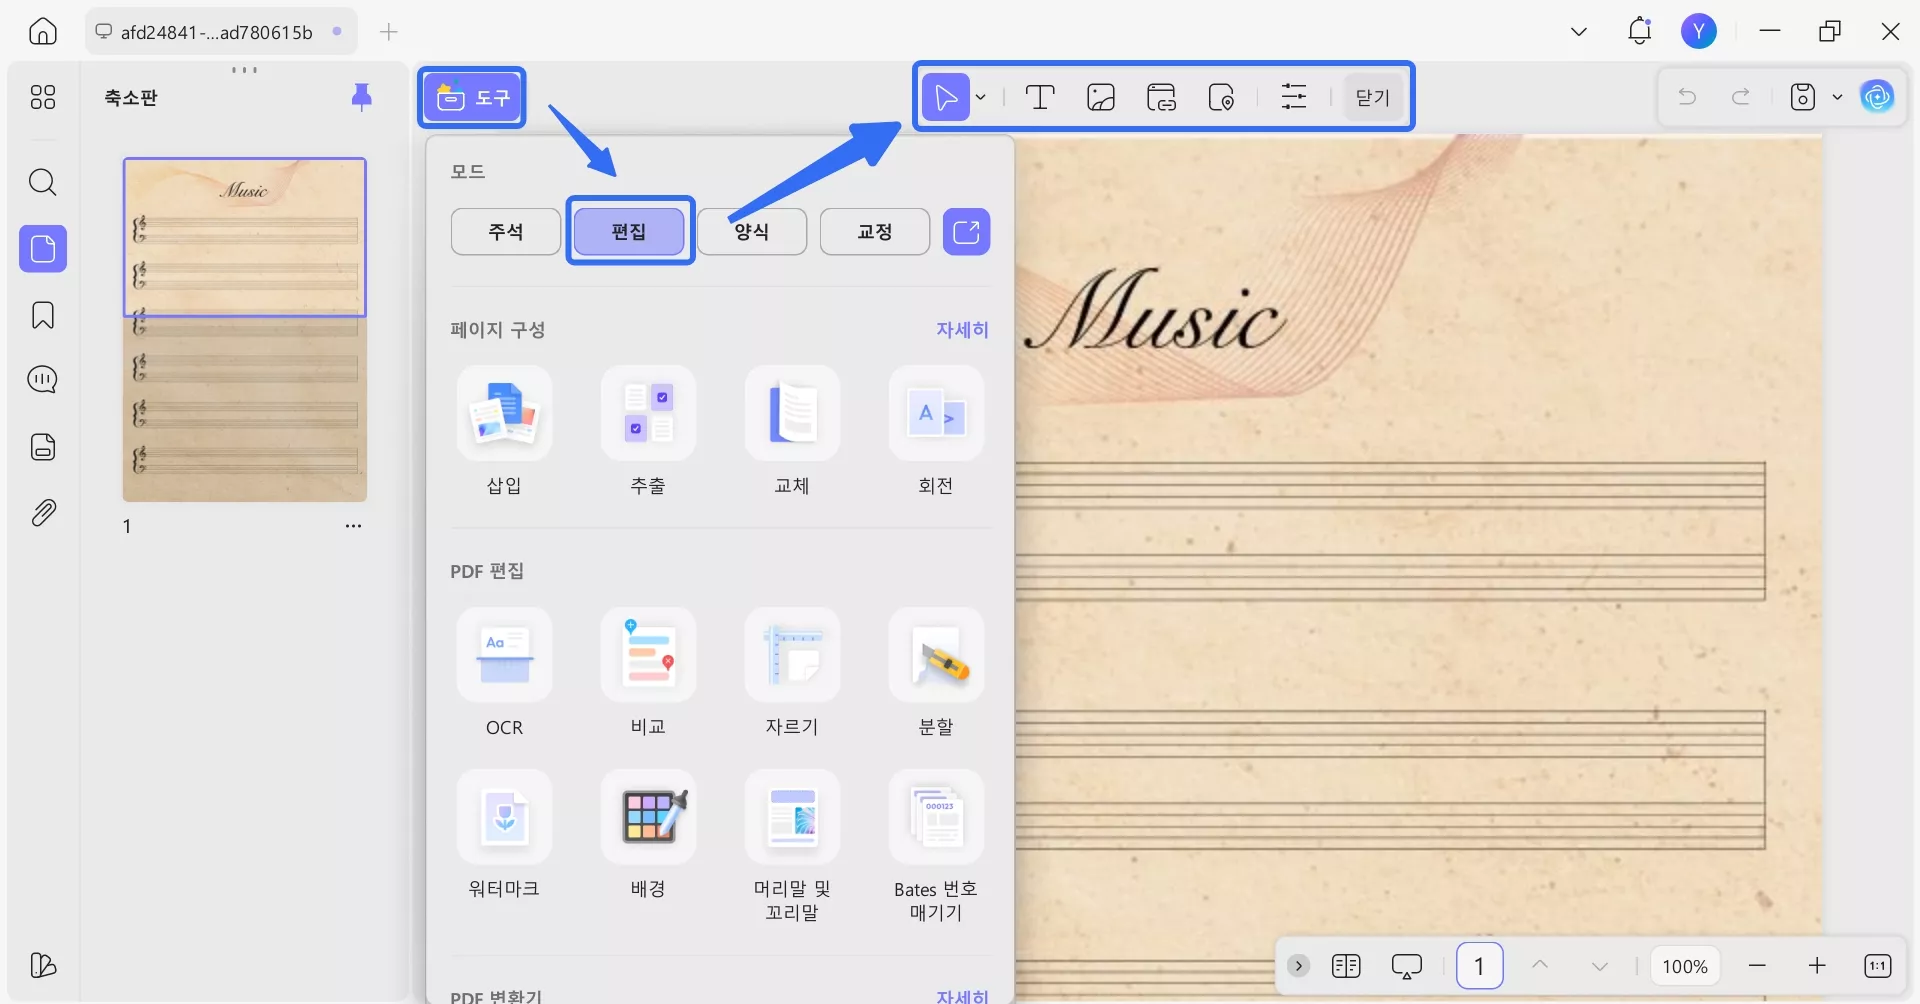The width and height of the screenshot is (1920, 1004).
Task: Select the Image editing tool
Action: [1100, 96]
